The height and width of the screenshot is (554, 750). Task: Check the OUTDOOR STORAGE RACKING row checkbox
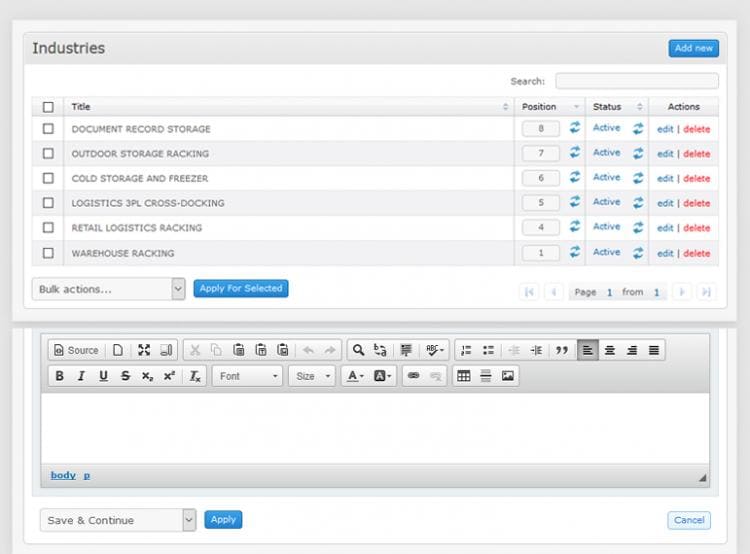48,154
